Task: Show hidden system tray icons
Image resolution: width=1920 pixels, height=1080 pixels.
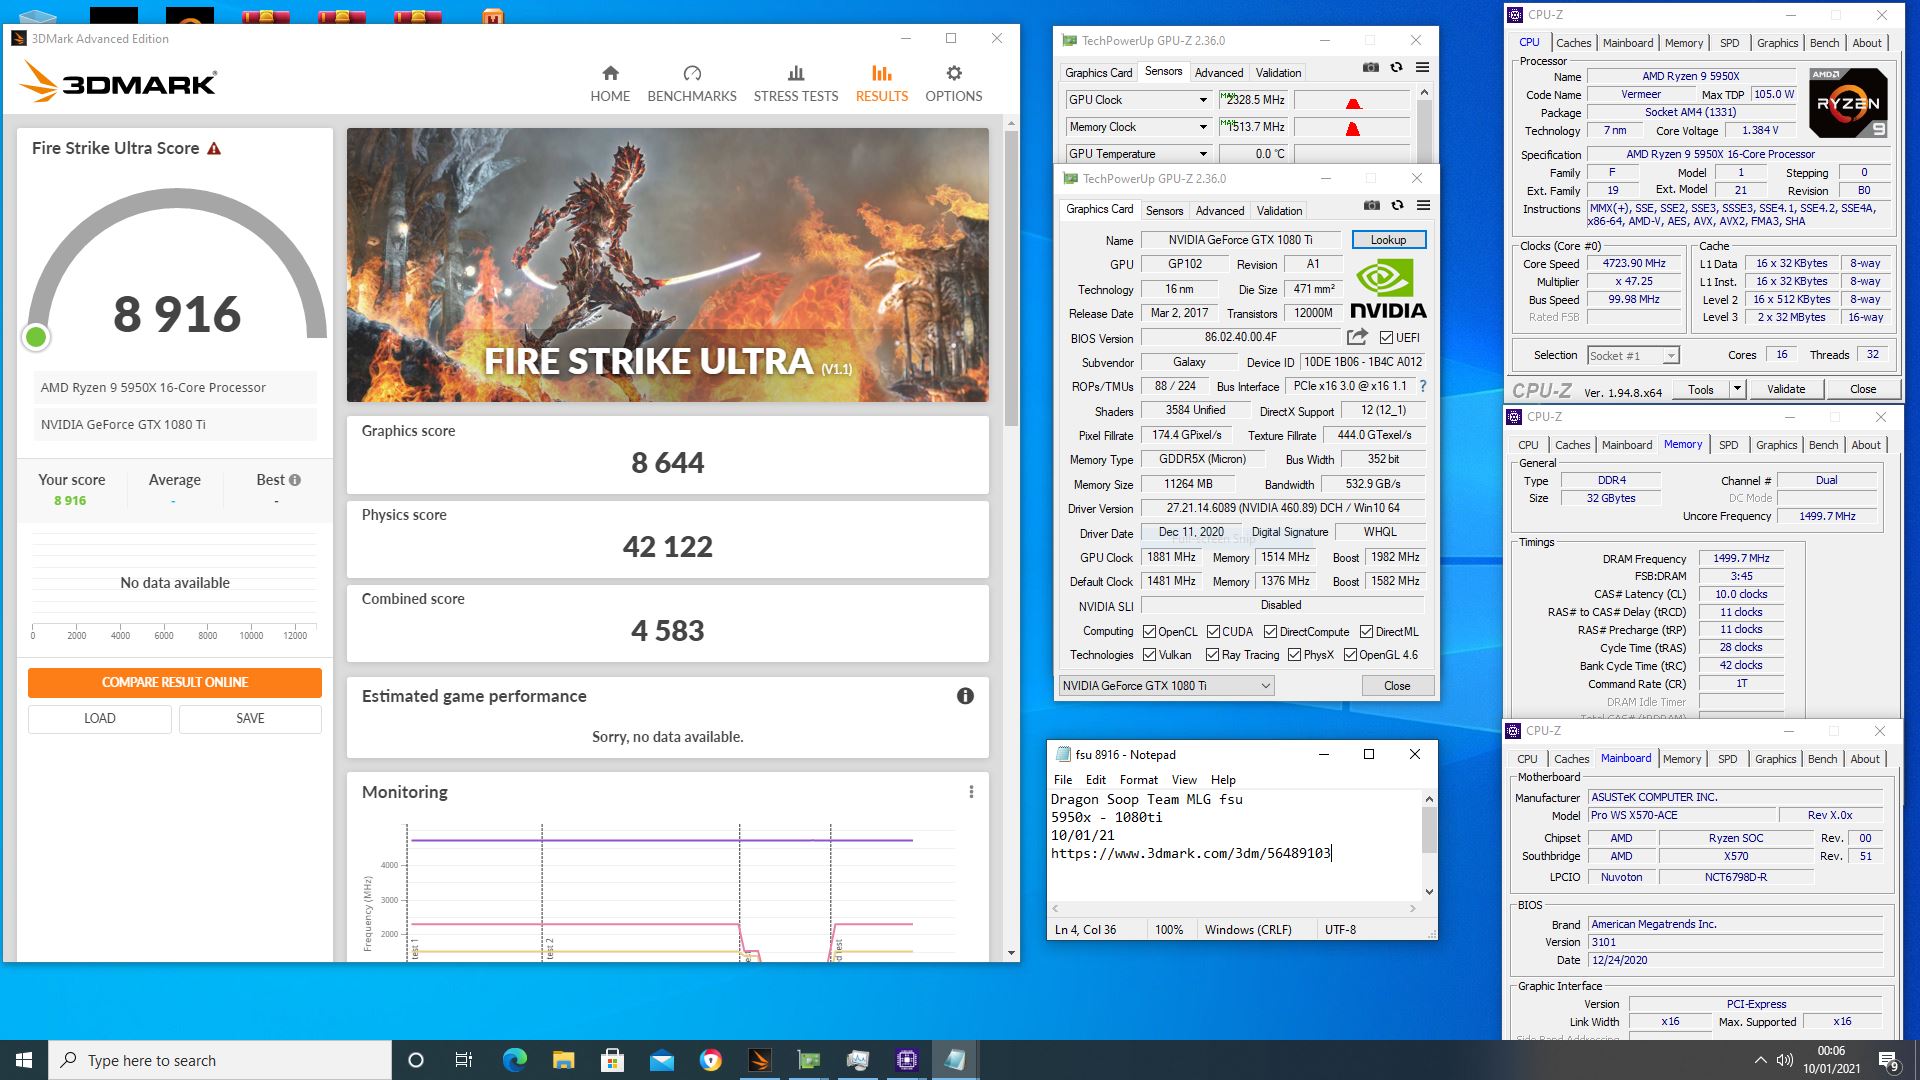Action: [1760, 1060]
